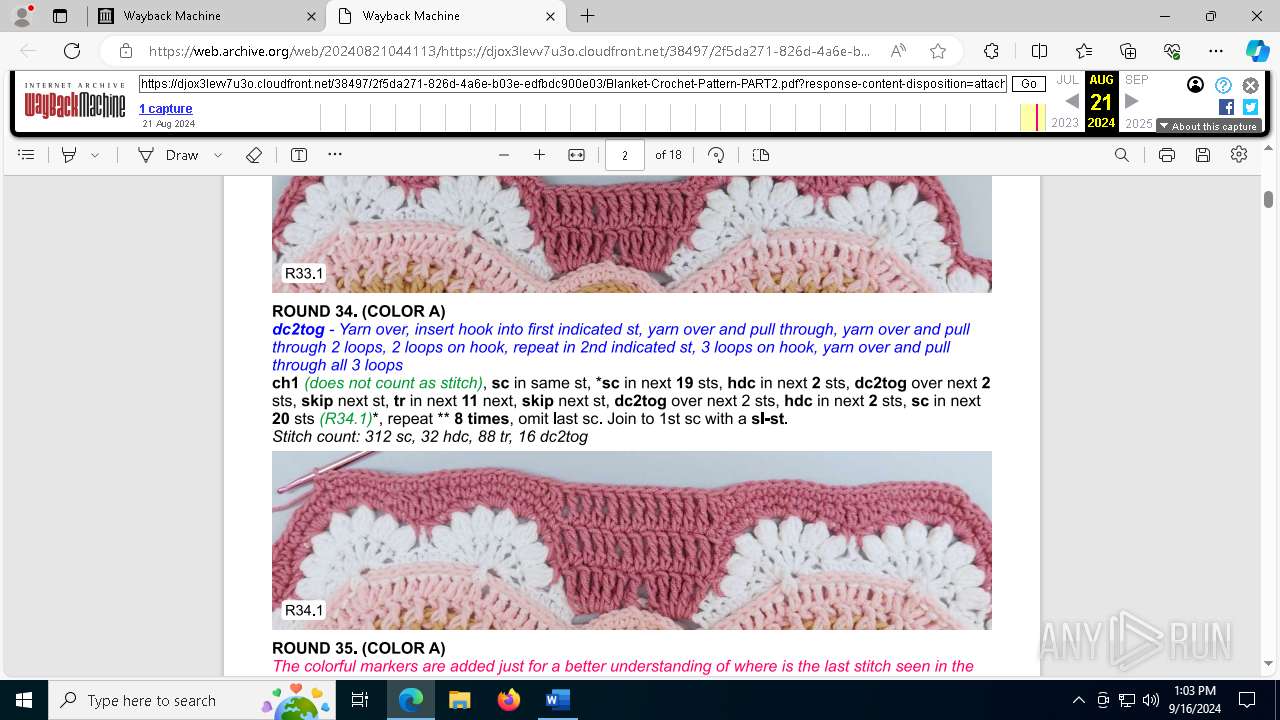This screenshot has width=1280, height=720.
Task: Switch to first Wayback Machine tab
Action: tap(206, 16)
